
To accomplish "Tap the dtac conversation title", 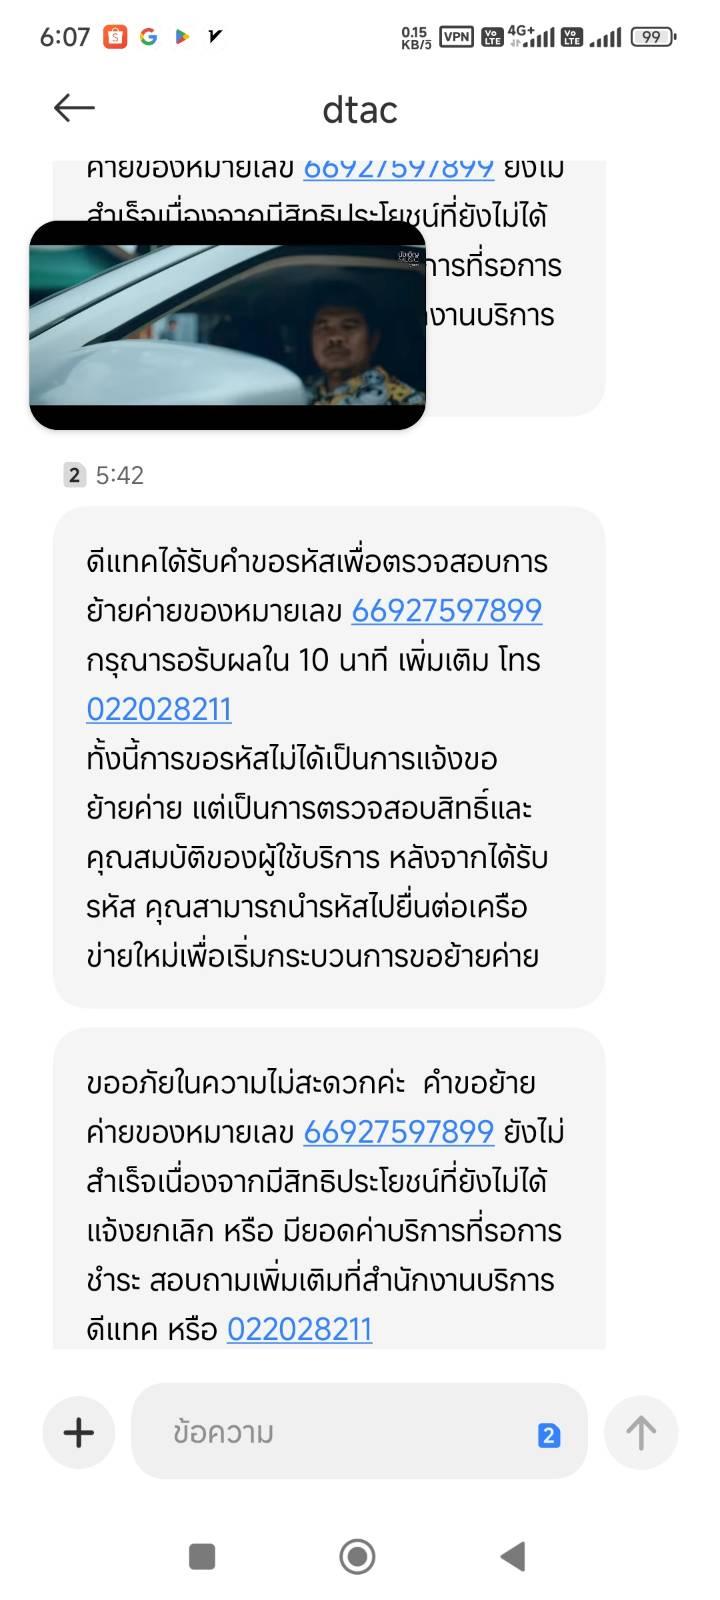I will coord(360,109).
